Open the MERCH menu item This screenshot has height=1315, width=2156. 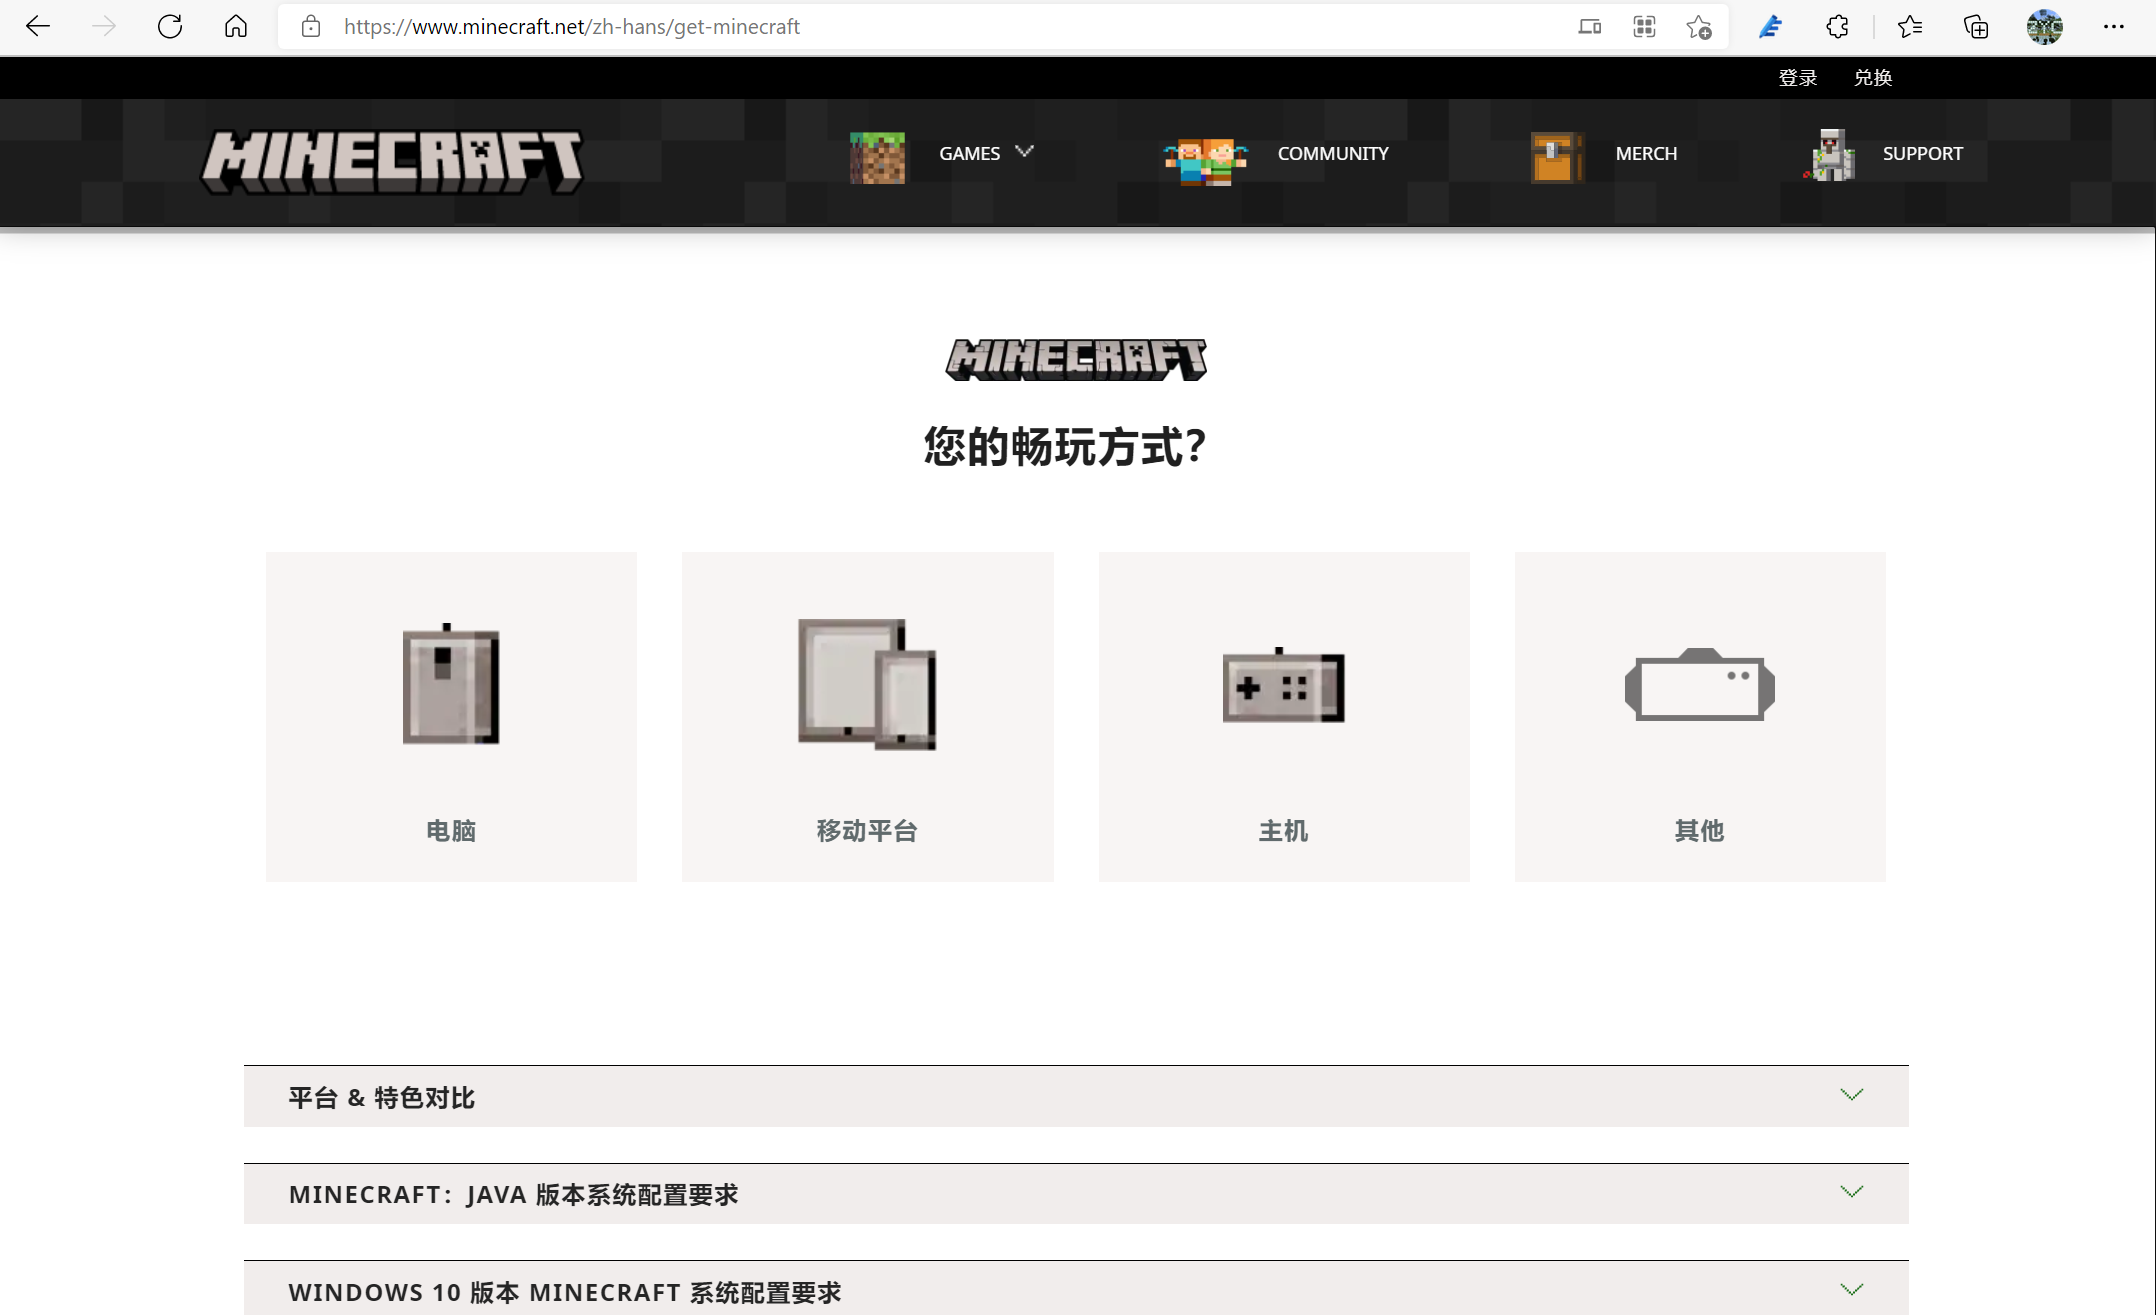(x=1645, y=154)
